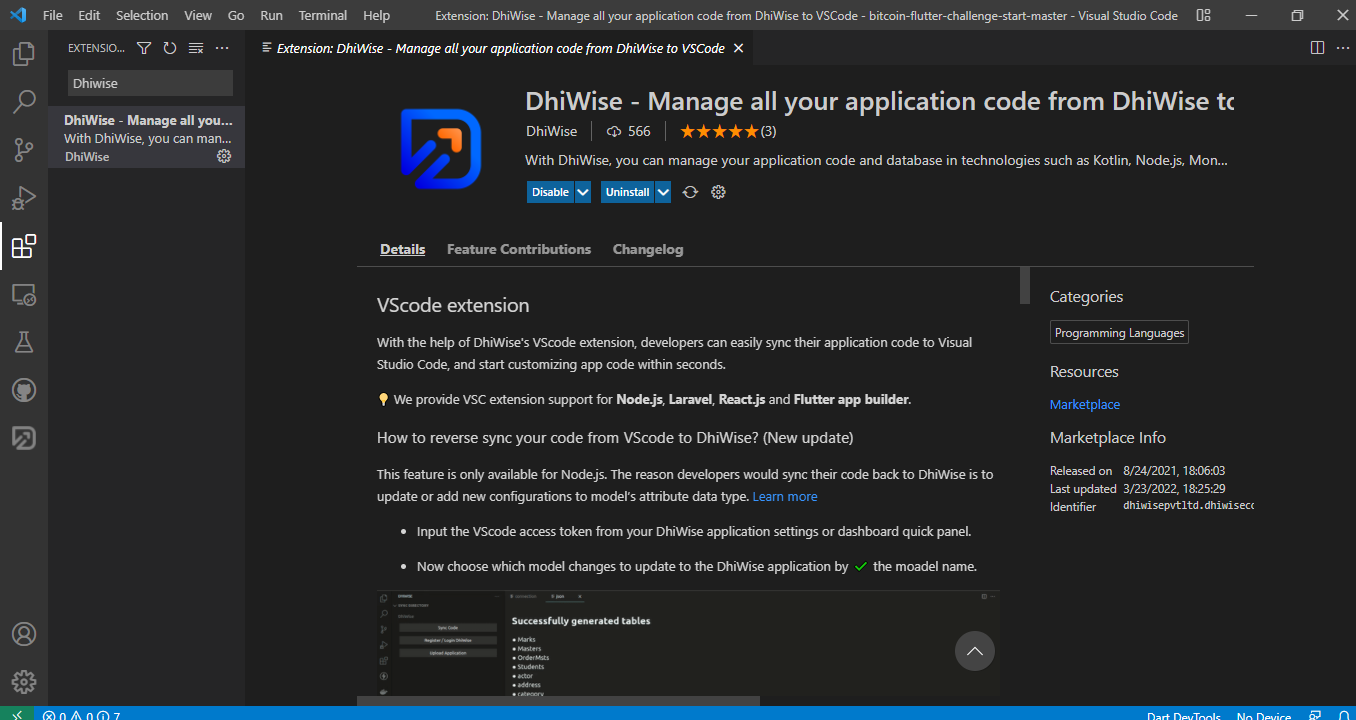Screen dimensions: 1356x720
Task: Open the GitHub view in activity bar
Action: click(24, 390)
